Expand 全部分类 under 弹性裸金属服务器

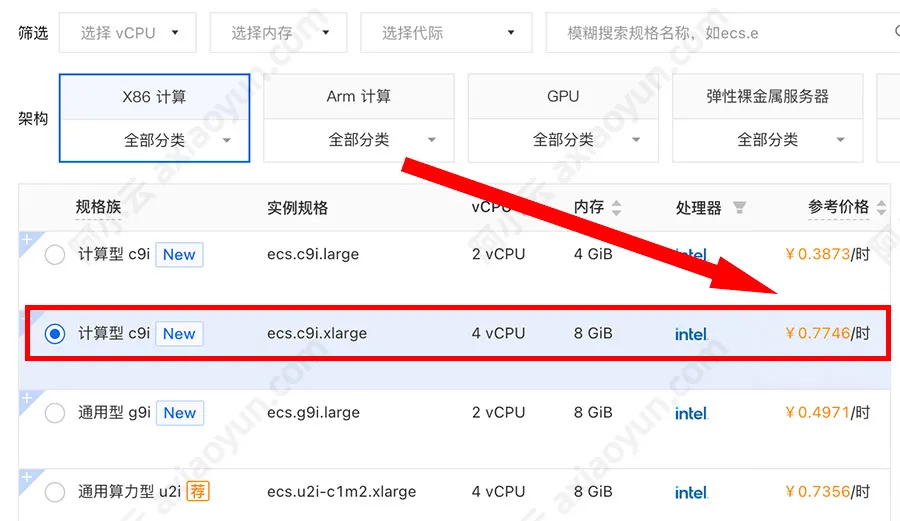[x=767, y=140]
